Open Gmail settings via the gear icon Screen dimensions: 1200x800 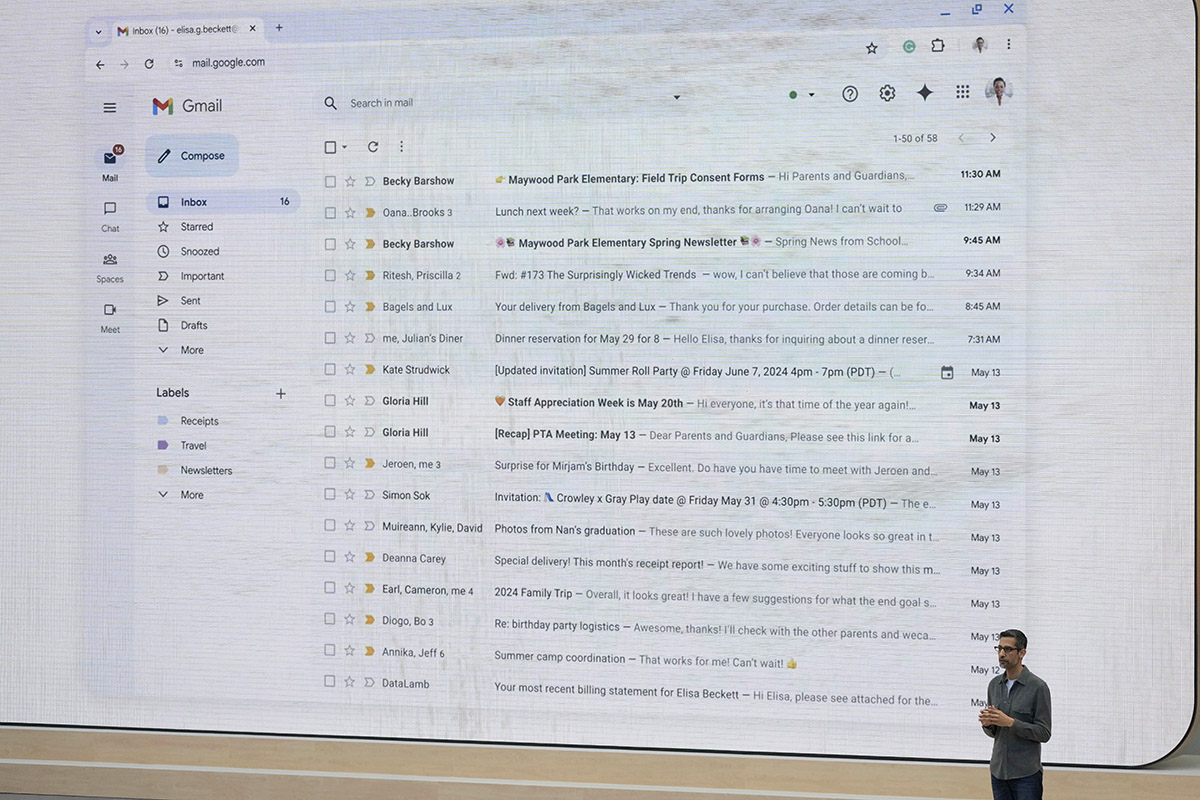click(886, 92)
